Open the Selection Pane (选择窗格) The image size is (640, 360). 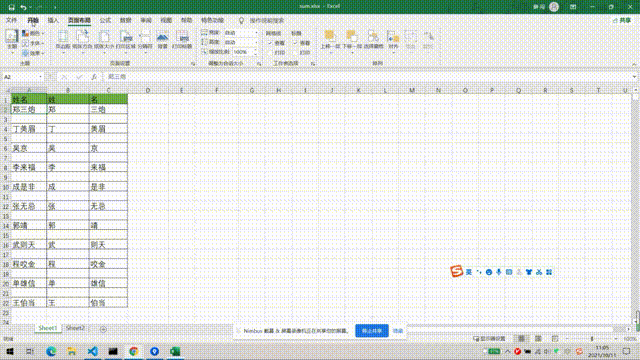(x=373, y=40)
